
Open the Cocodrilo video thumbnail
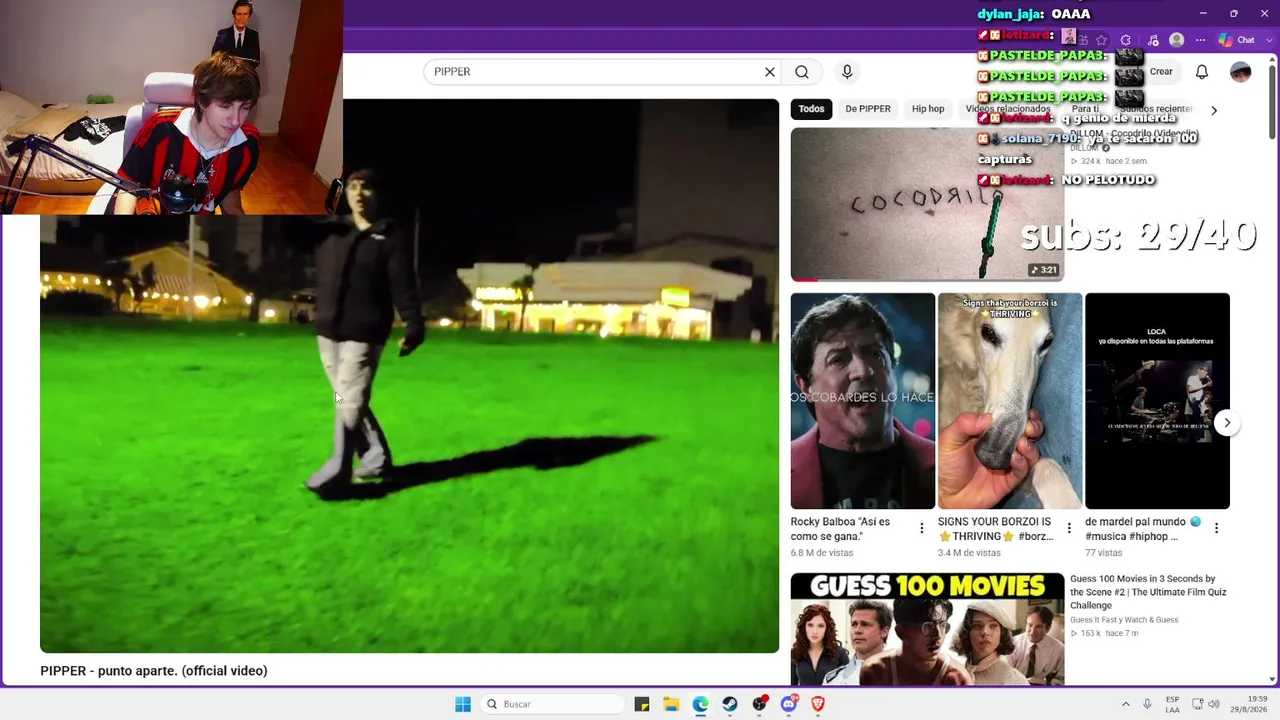coord(927,204)
